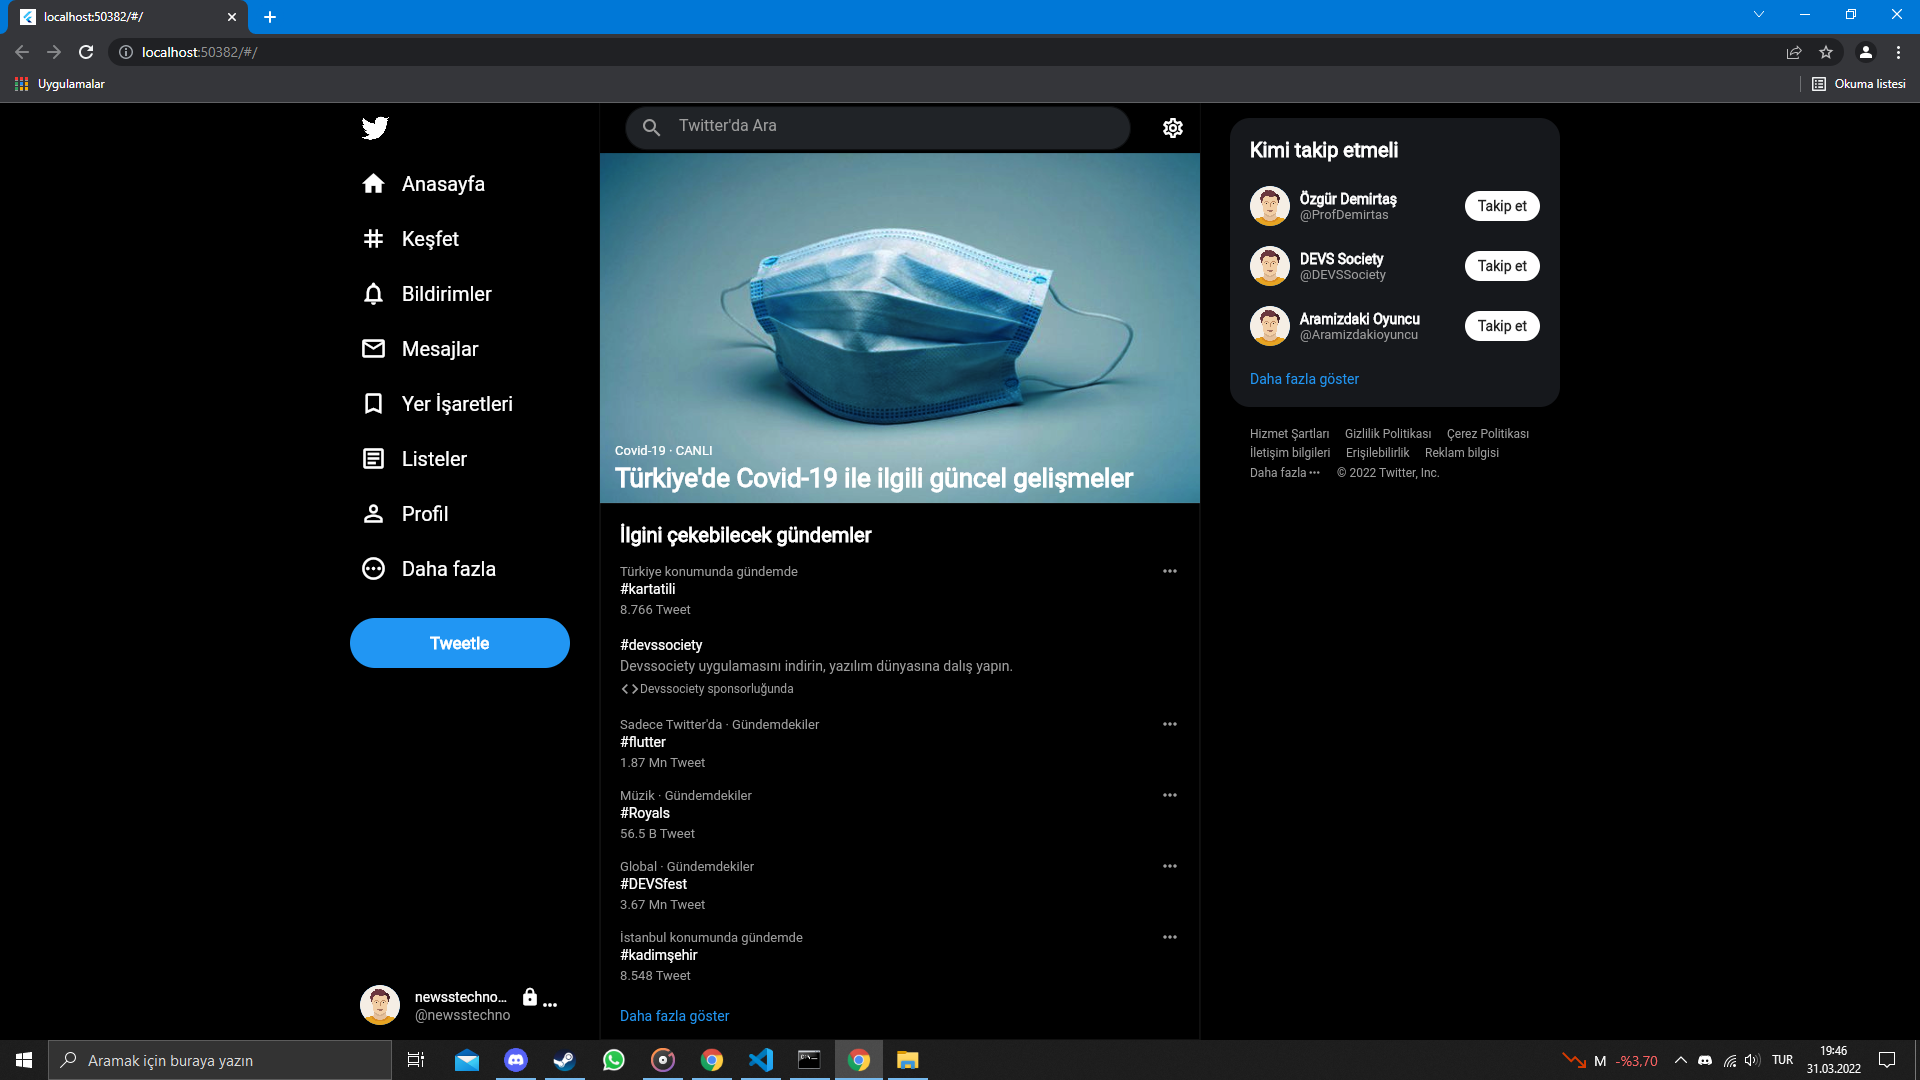Click the search magnifier icon

[651, 128]
